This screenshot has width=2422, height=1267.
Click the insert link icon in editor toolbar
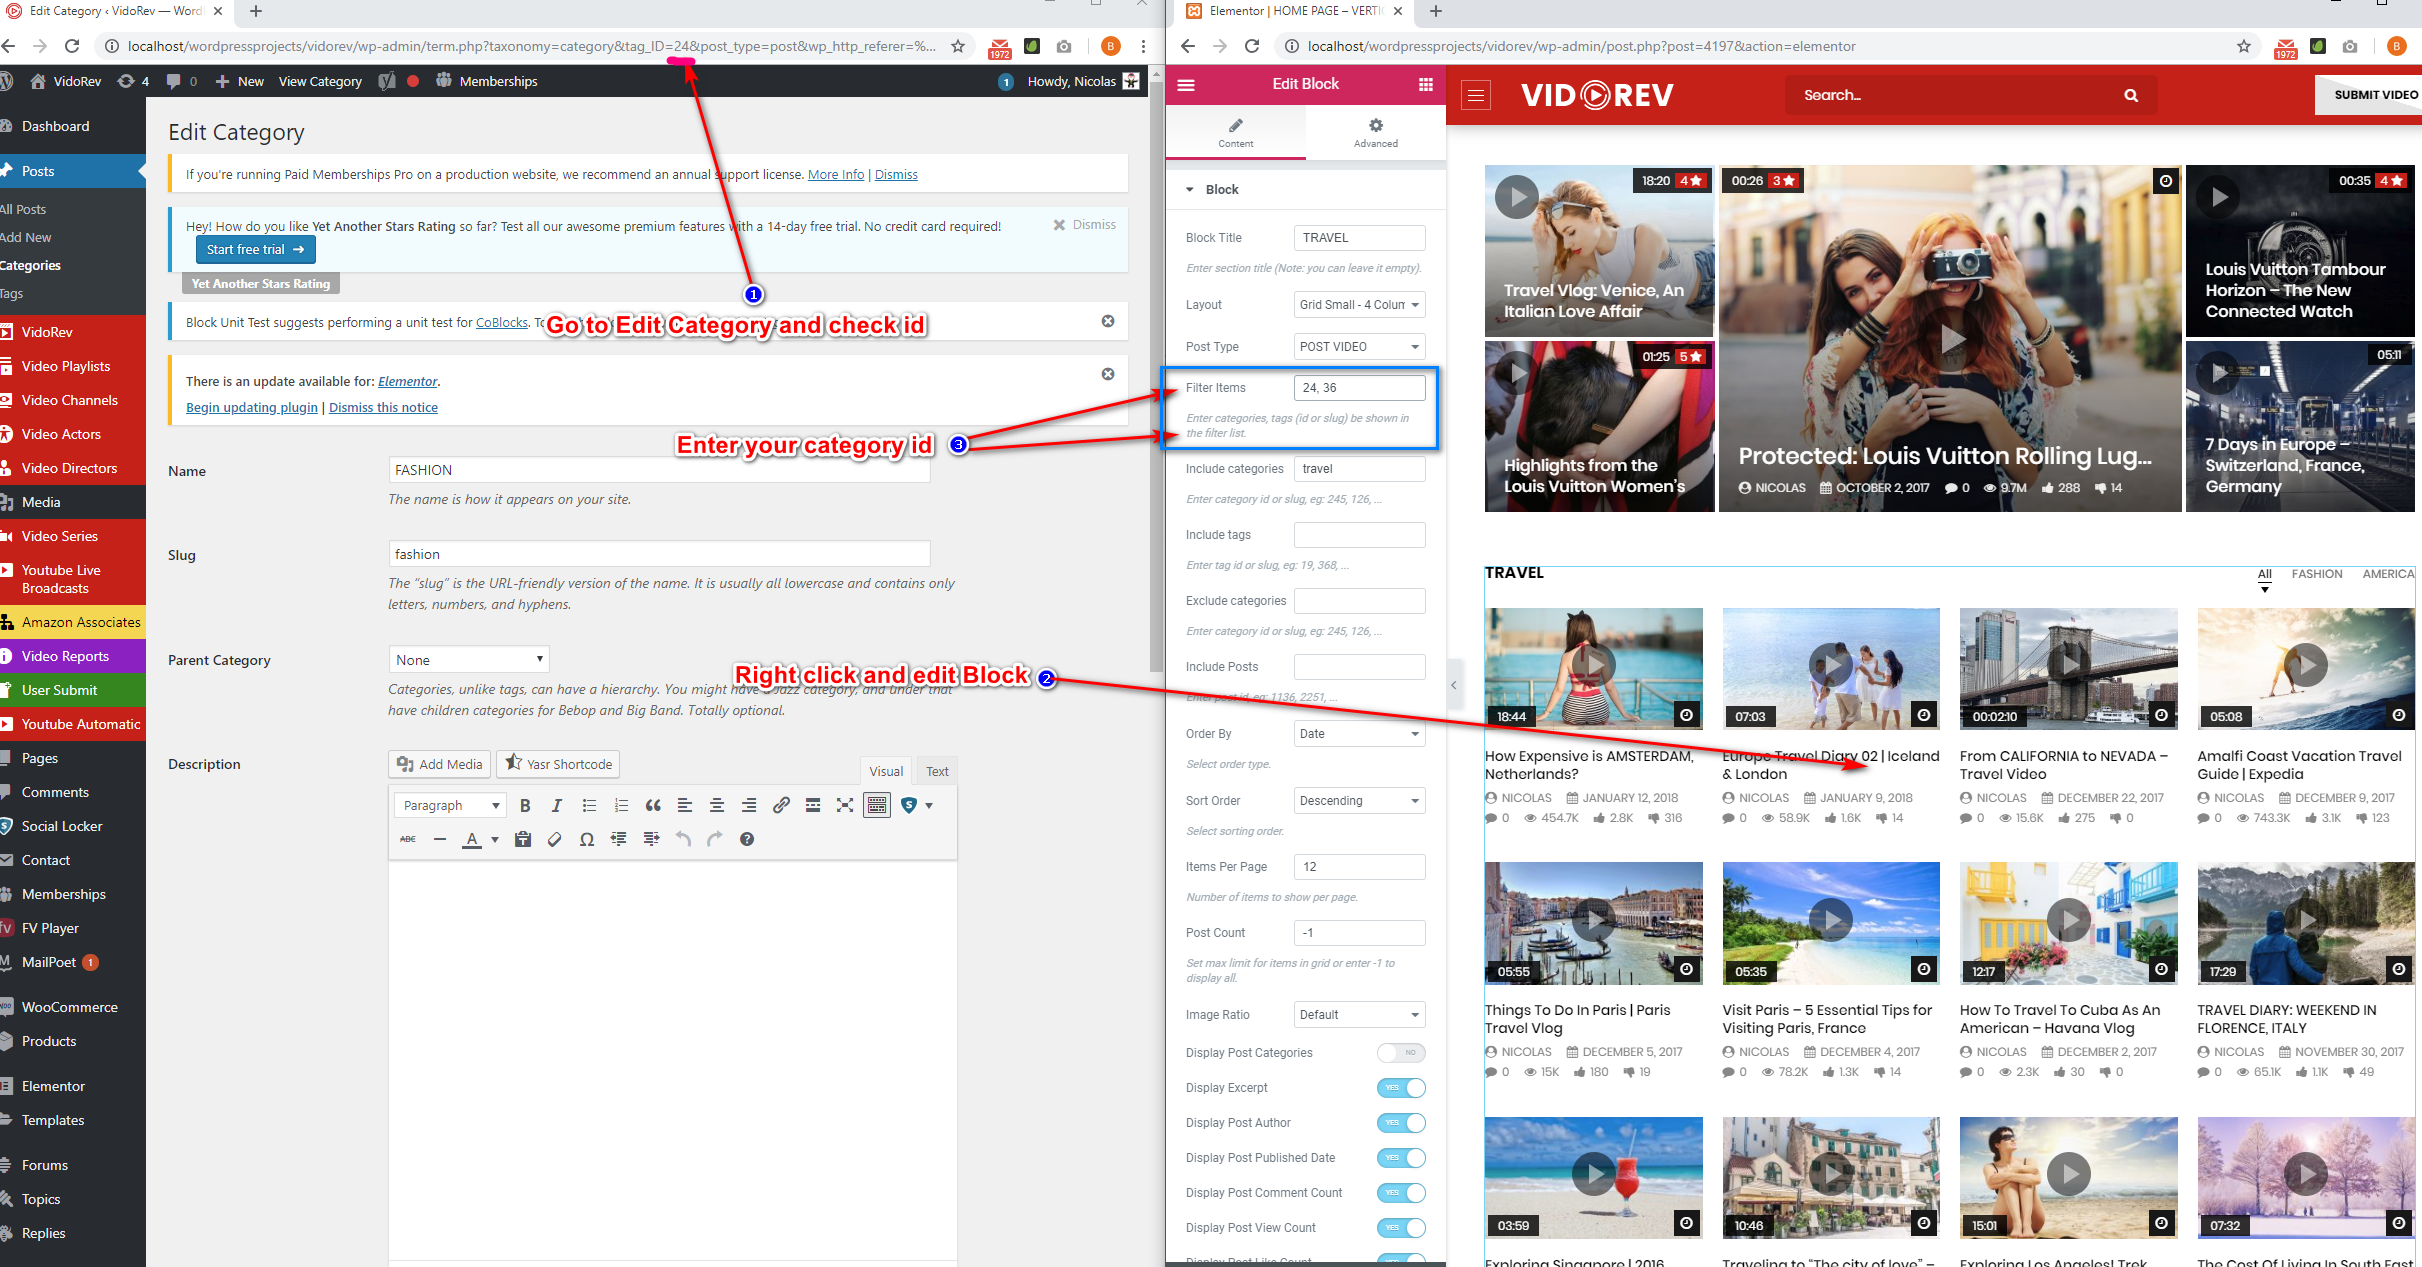coord(781,805)
